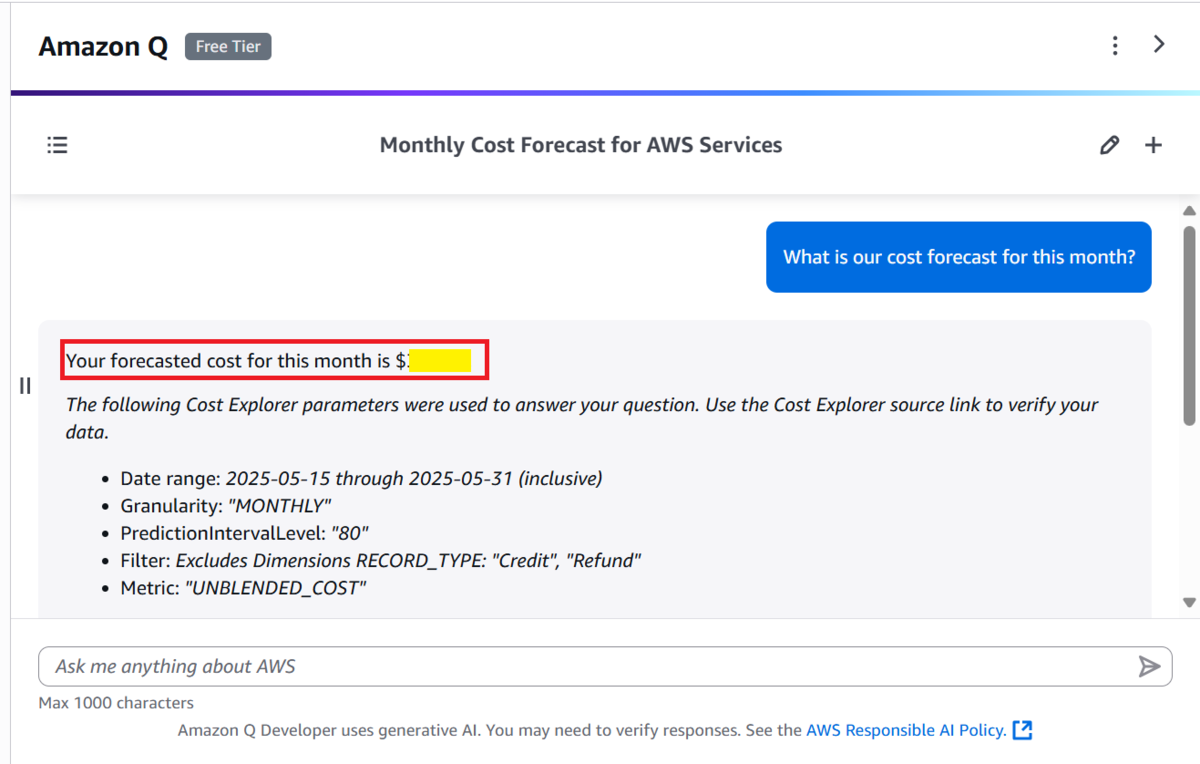Viewport: 1200px width, 764px height.
Task: Click the panel resize handle on the left edge
Action: coord(25,385)
